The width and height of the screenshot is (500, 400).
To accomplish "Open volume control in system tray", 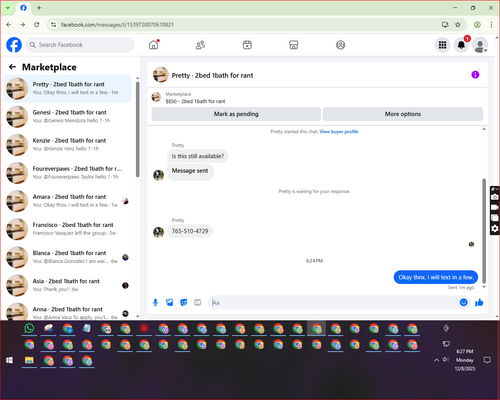I will pos(446,360).
